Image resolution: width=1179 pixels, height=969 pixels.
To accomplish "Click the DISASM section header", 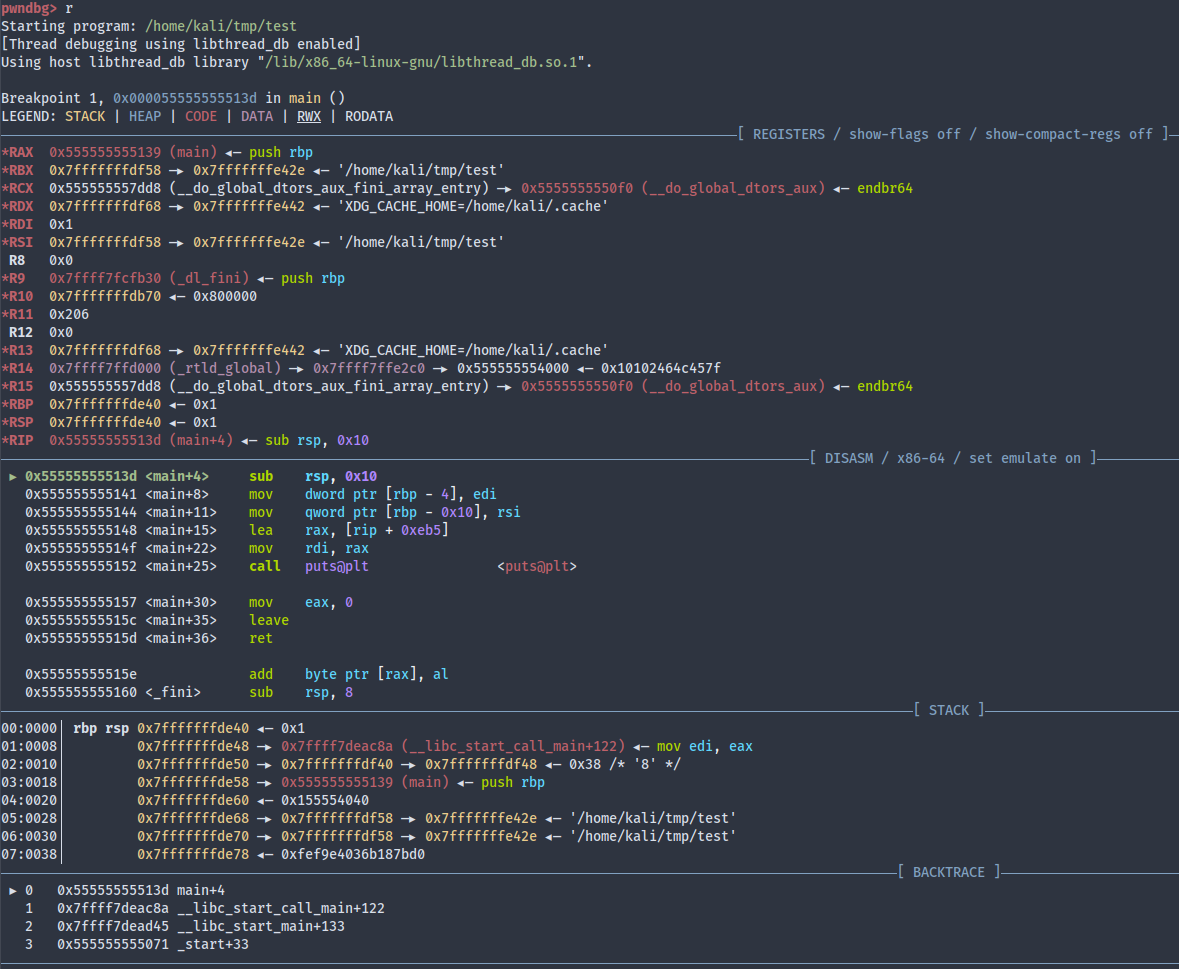I will click(x=848, y=458).
